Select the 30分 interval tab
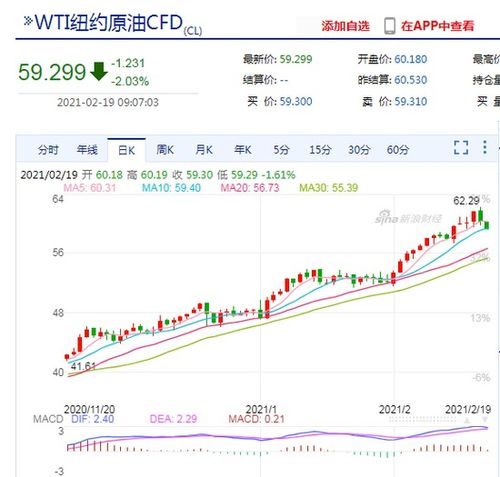Screen dimensions: 500x477 pos(359,150)
